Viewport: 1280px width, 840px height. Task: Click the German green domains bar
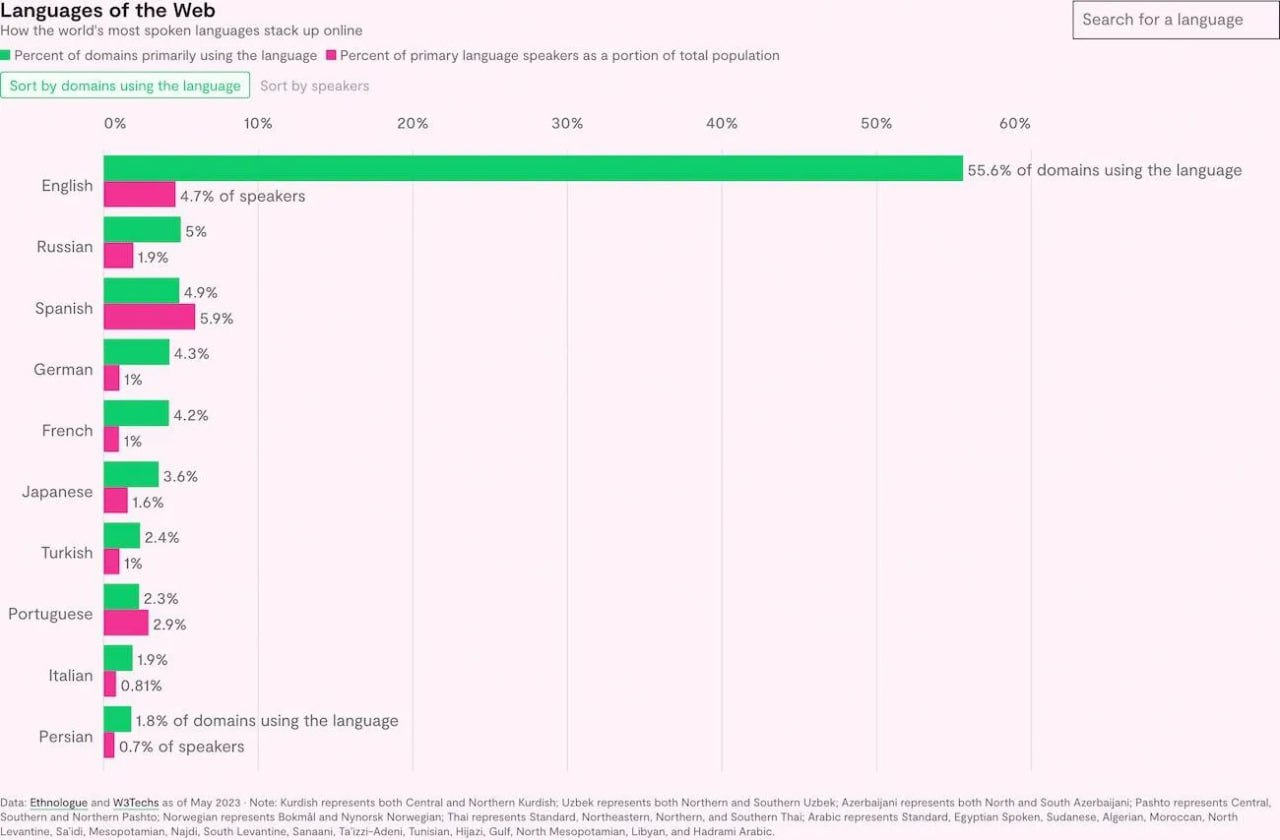(136, 352)
